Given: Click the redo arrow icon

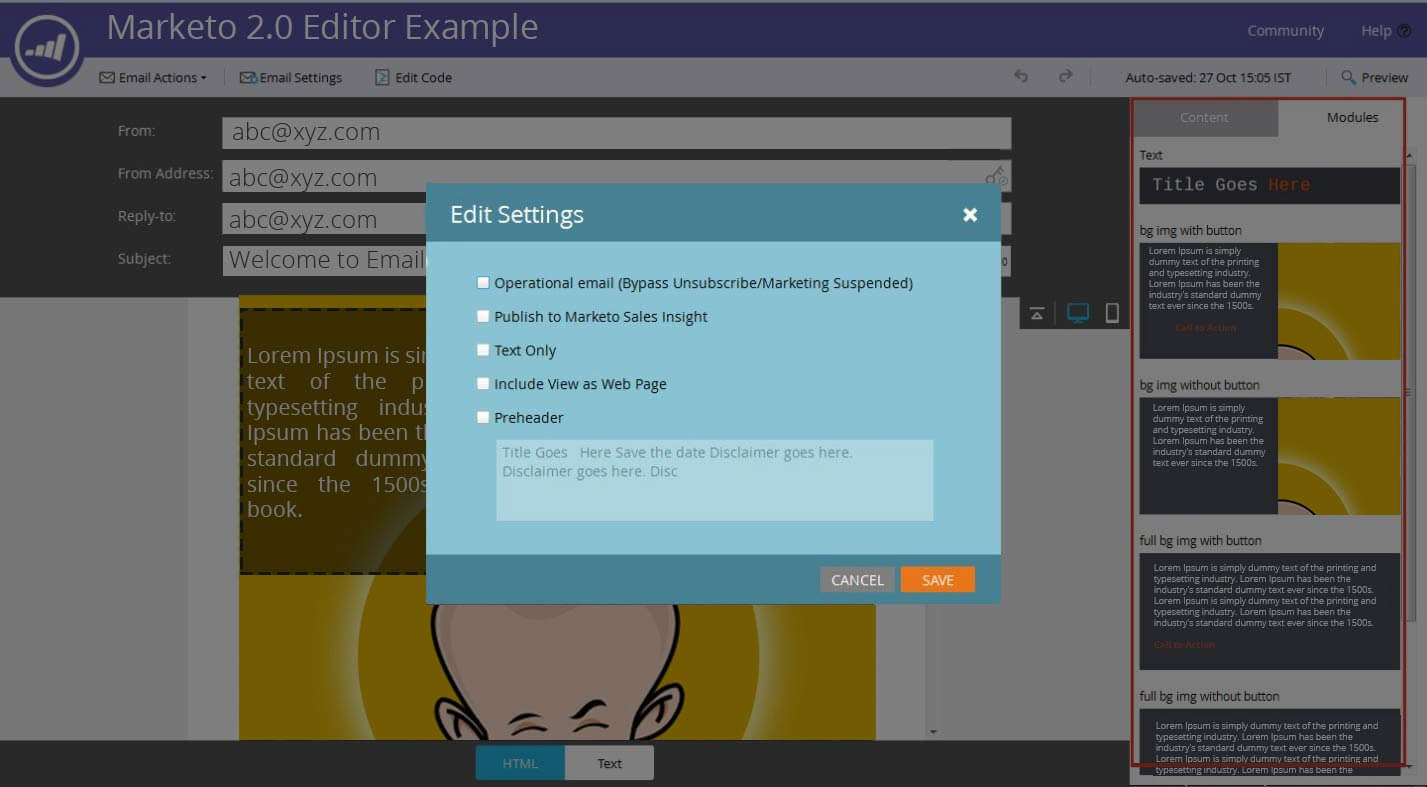Looking at the screenshot, I should 1065,77.
